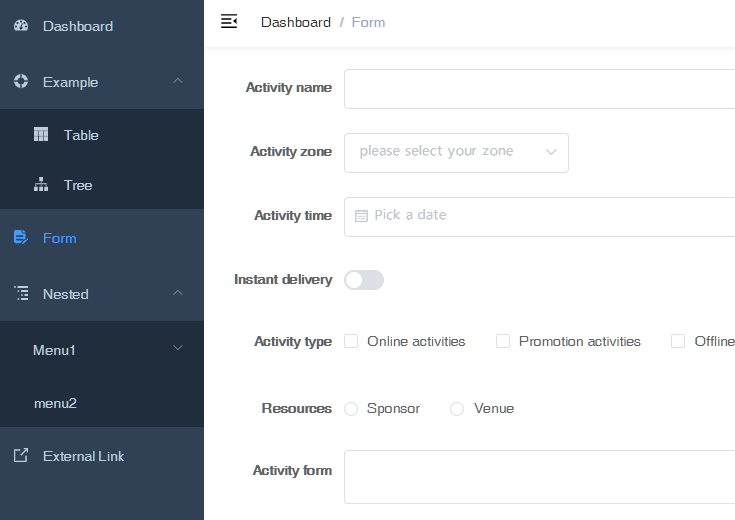Toggle the Instant delivery switch

point(364,280)
